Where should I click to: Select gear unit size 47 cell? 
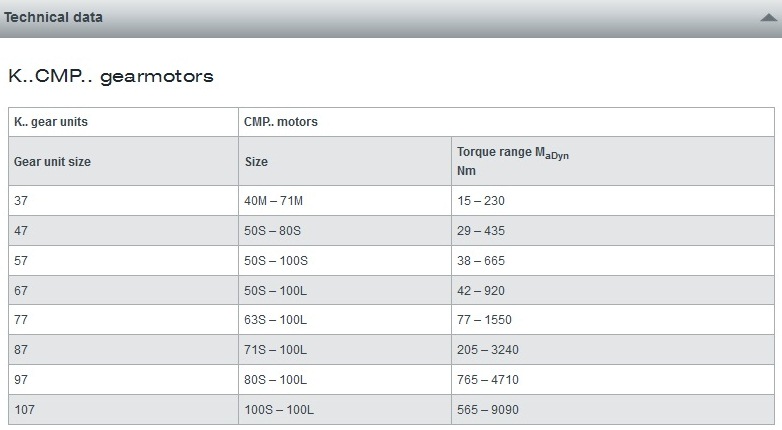[x=22, y=231]
